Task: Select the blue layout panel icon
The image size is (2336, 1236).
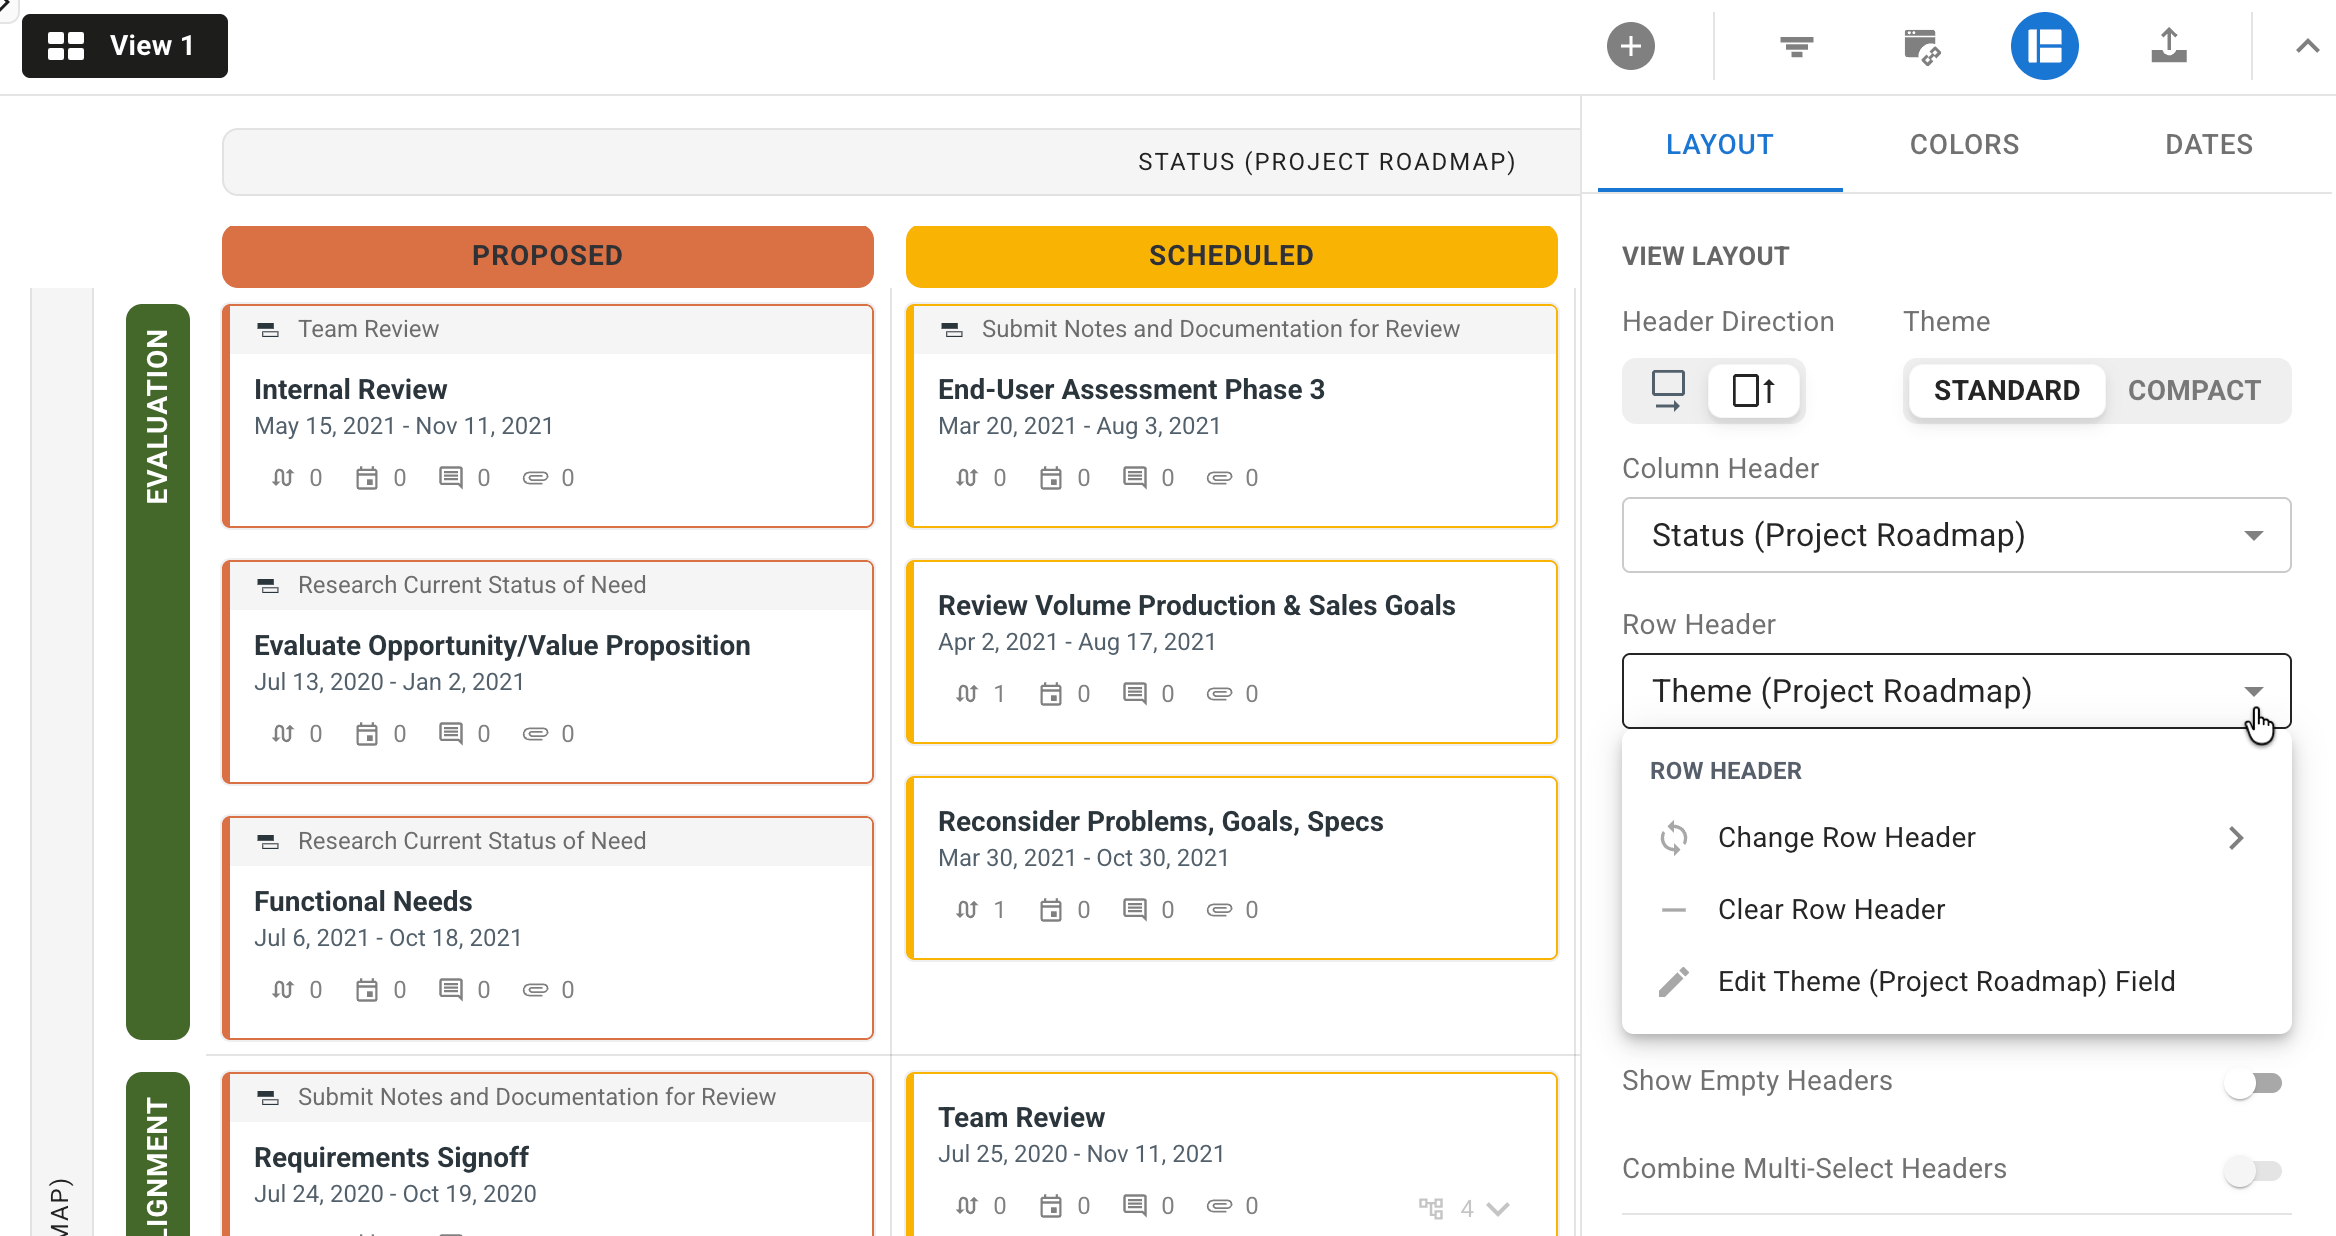Action: coord(2044,45)
